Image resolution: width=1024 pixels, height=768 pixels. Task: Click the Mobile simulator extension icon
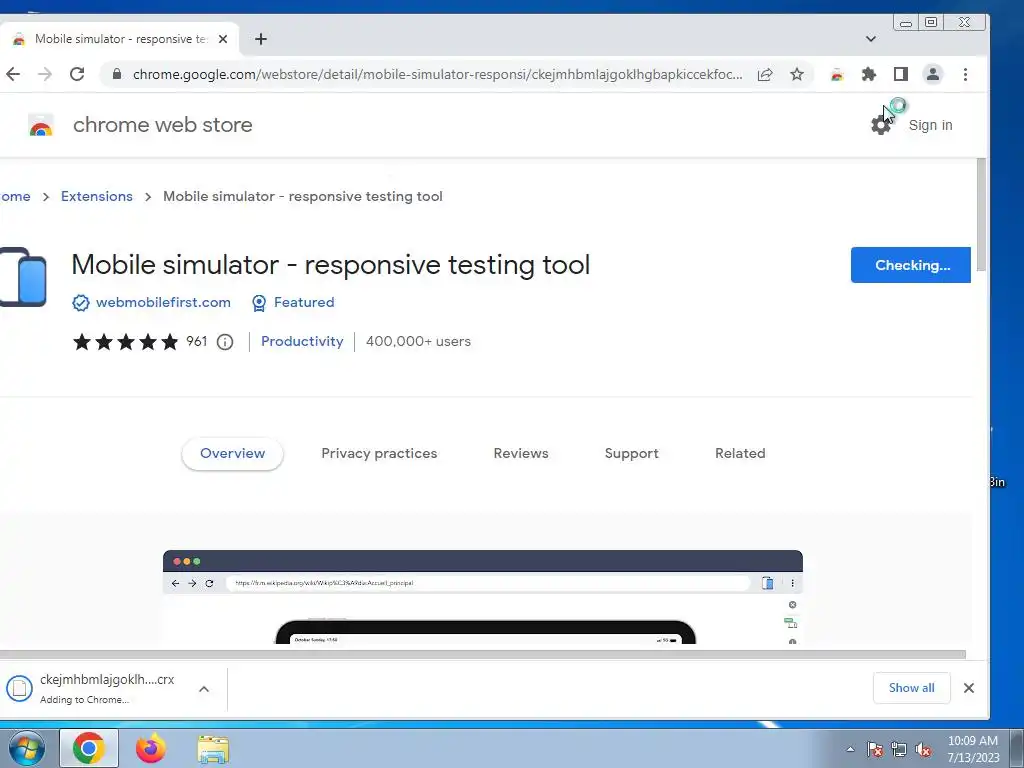coord(24,277)
